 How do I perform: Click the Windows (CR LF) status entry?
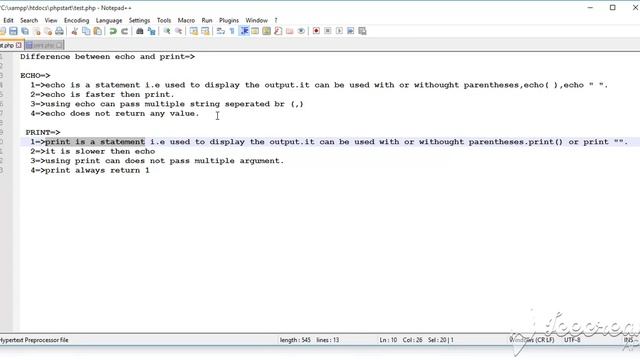[531, 340]
